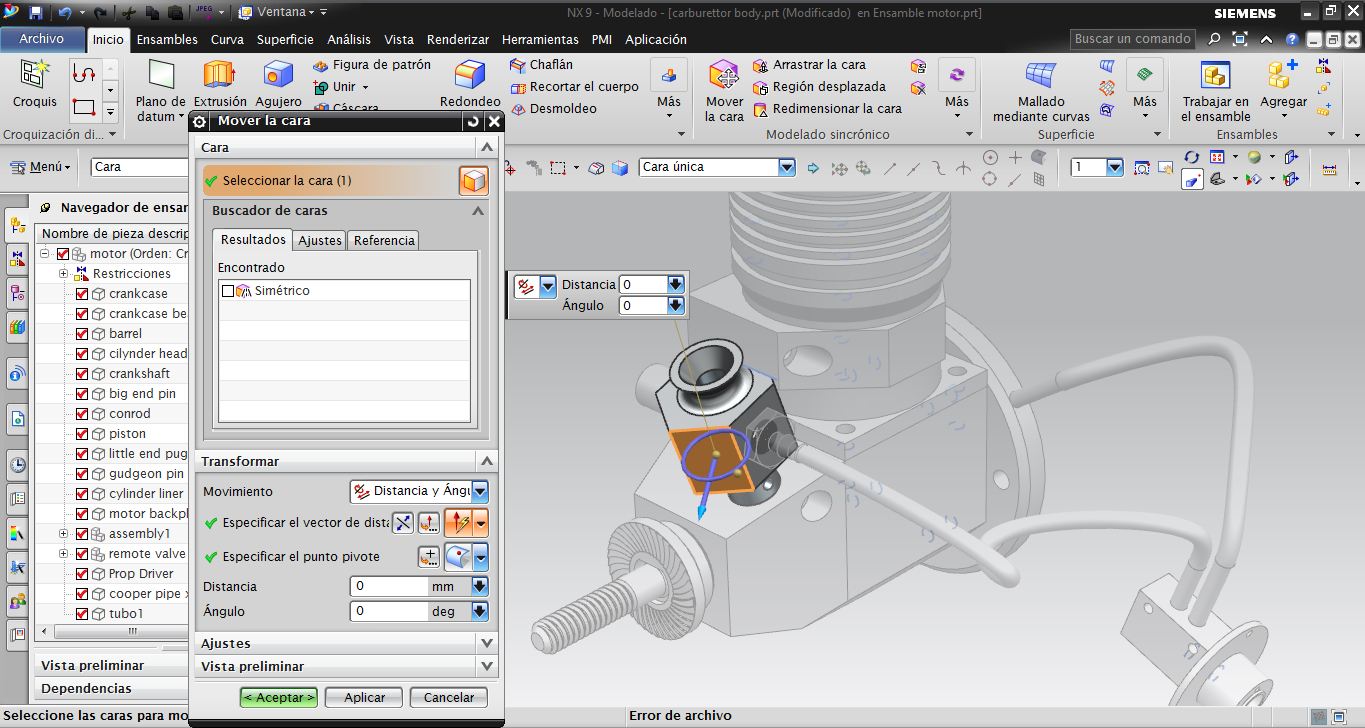The width and height of the screenshot is (1365, 728).
Task: Click the Cancelar button
Action: (x=449, y=697)
